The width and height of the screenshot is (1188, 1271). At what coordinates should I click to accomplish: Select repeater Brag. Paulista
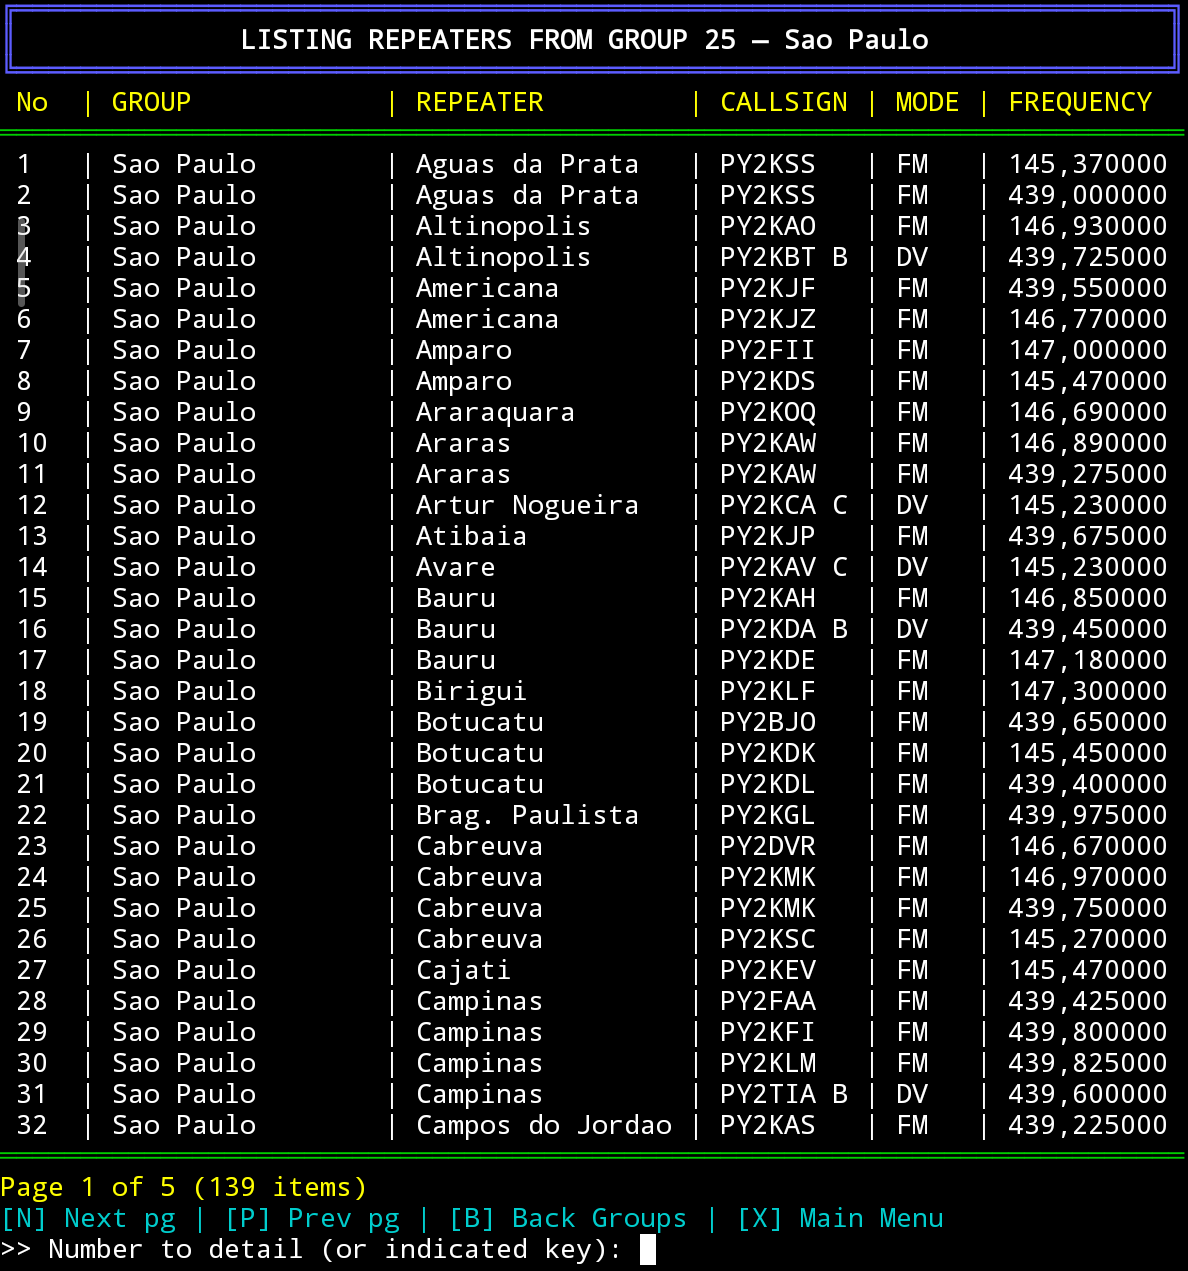pos(527,815)
